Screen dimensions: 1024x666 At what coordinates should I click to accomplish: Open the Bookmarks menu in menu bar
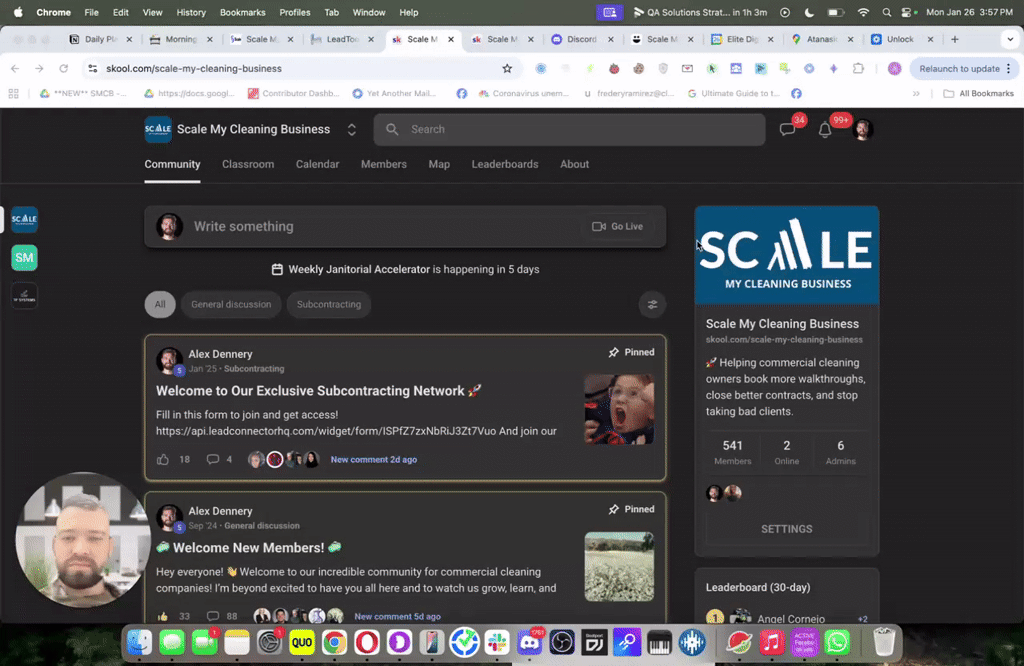click(x=242, y=12)
